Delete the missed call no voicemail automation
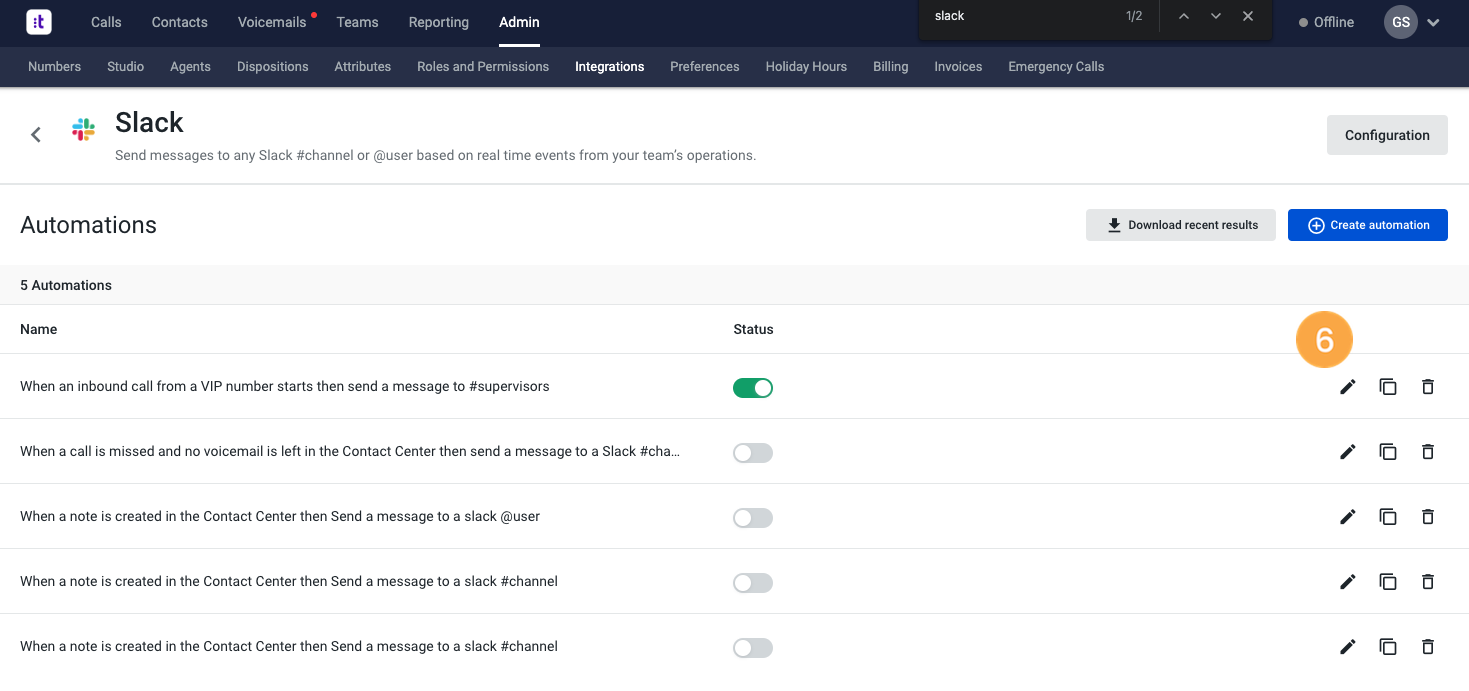Viewport: 1469px width, 691px height. coord(1428,452)
